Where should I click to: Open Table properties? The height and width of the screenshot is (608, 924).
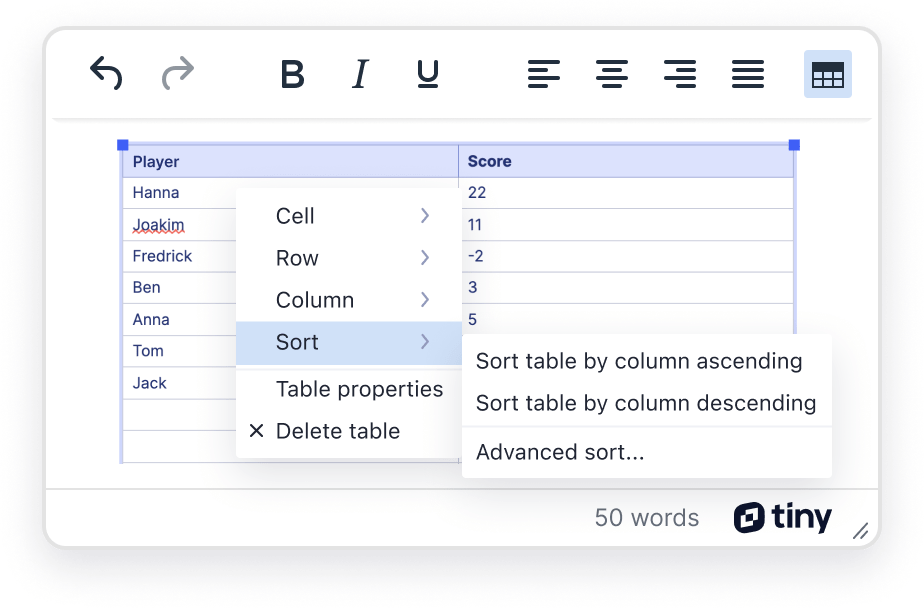(360, 389)
